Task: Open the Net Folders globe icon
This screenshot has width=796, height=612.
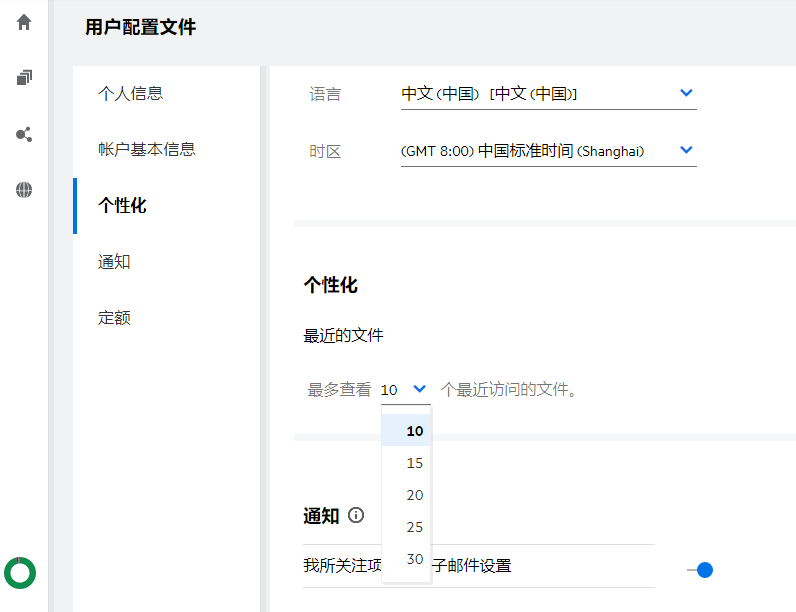Action: coord(24,190)
